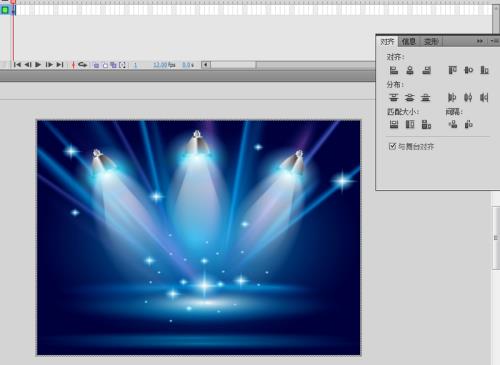The height and width of the screenshot is (365, 500).
Task: Click the align top edge icon
Action: (x=452, y=70)
